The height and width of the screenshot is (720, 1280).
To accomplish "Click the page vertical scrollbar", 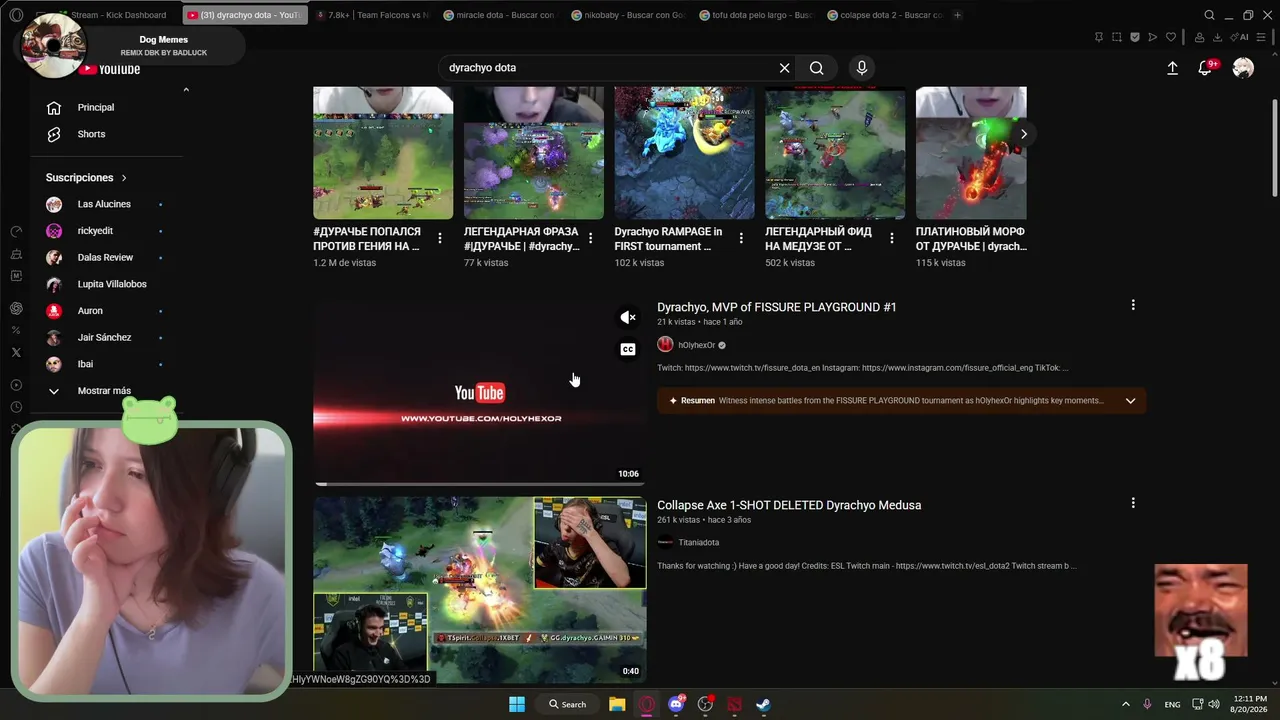I will [x=1274, y=148].
